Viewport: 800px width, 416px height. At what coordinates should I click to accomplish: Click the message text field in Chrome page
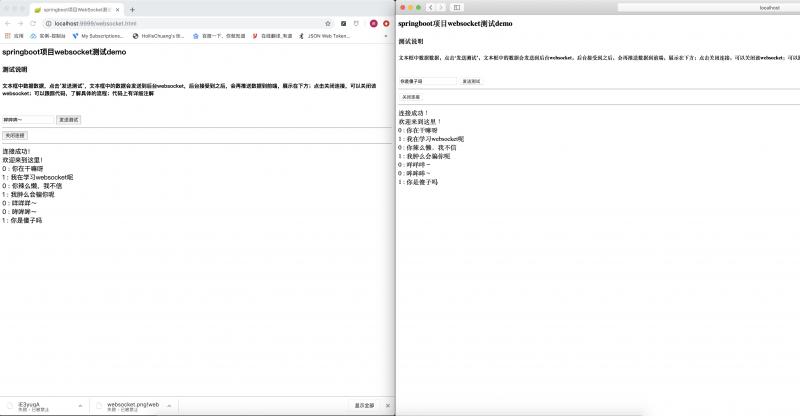28,120
